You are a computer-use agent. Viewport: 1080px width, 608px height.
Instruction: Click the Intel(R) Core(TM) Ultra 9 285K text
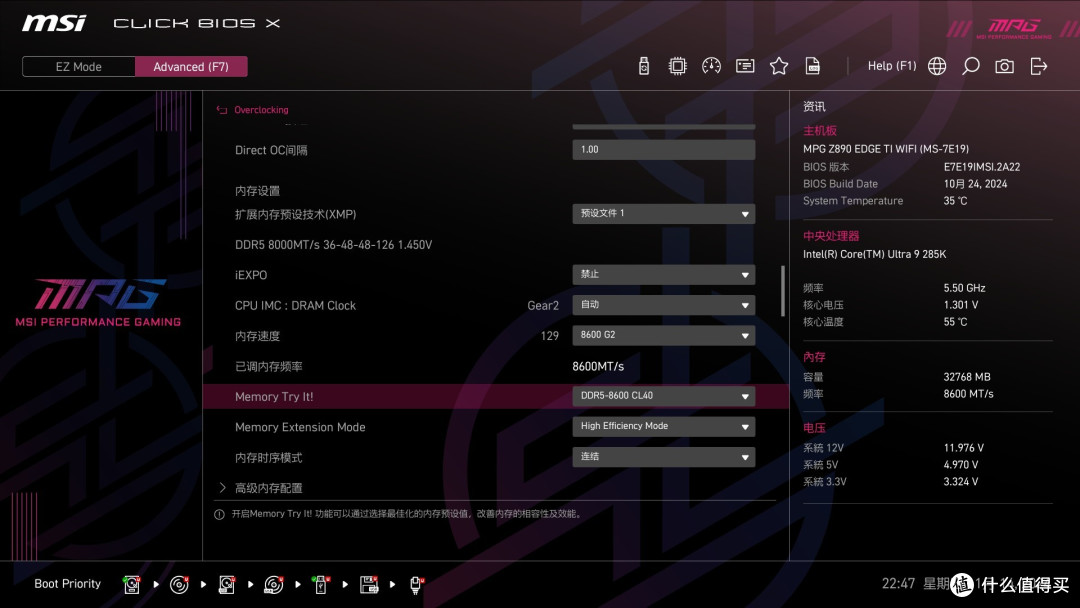875,254
